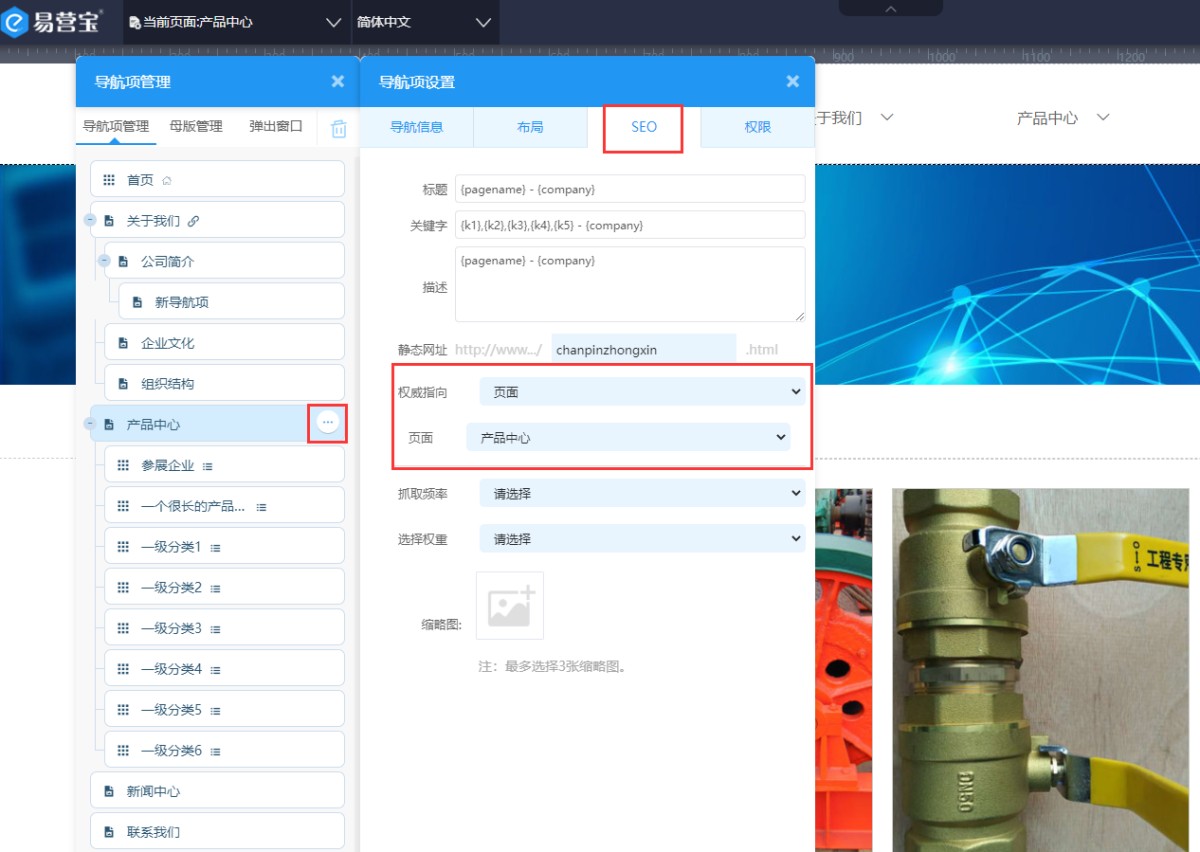Viewport: 1200px width, 852px height.
Task: Close the 导航项管理 panel
Action: pos(338,82)
